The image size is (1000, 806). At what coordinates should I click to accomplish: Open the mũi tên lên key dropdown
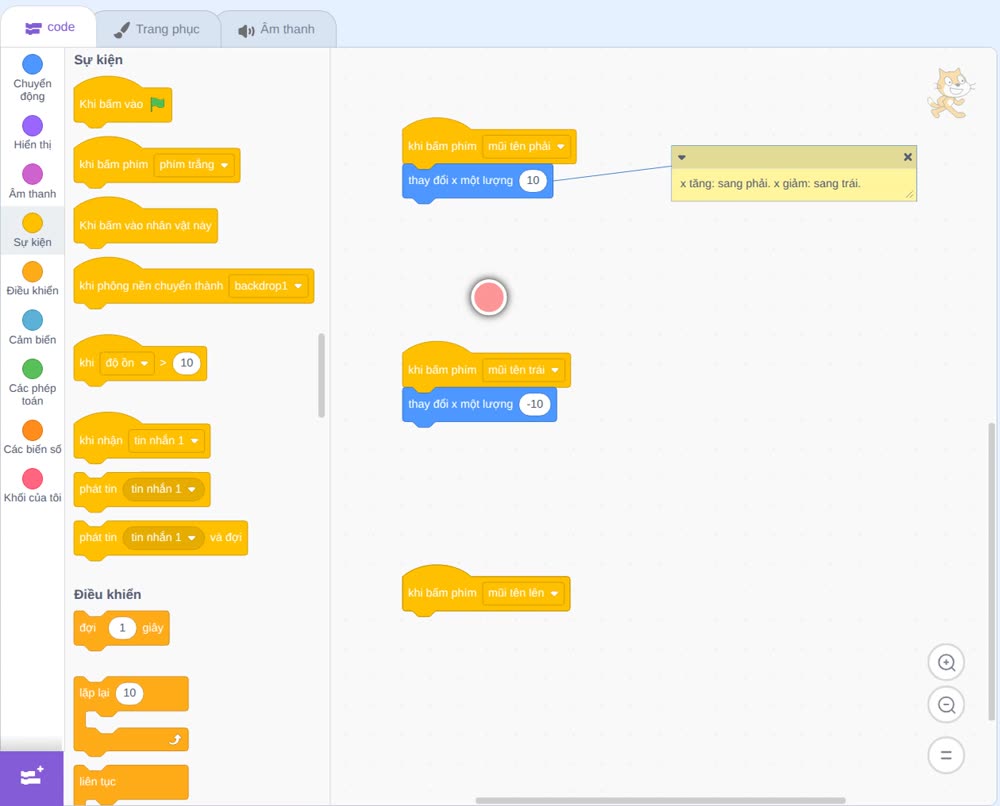(524, 593)
